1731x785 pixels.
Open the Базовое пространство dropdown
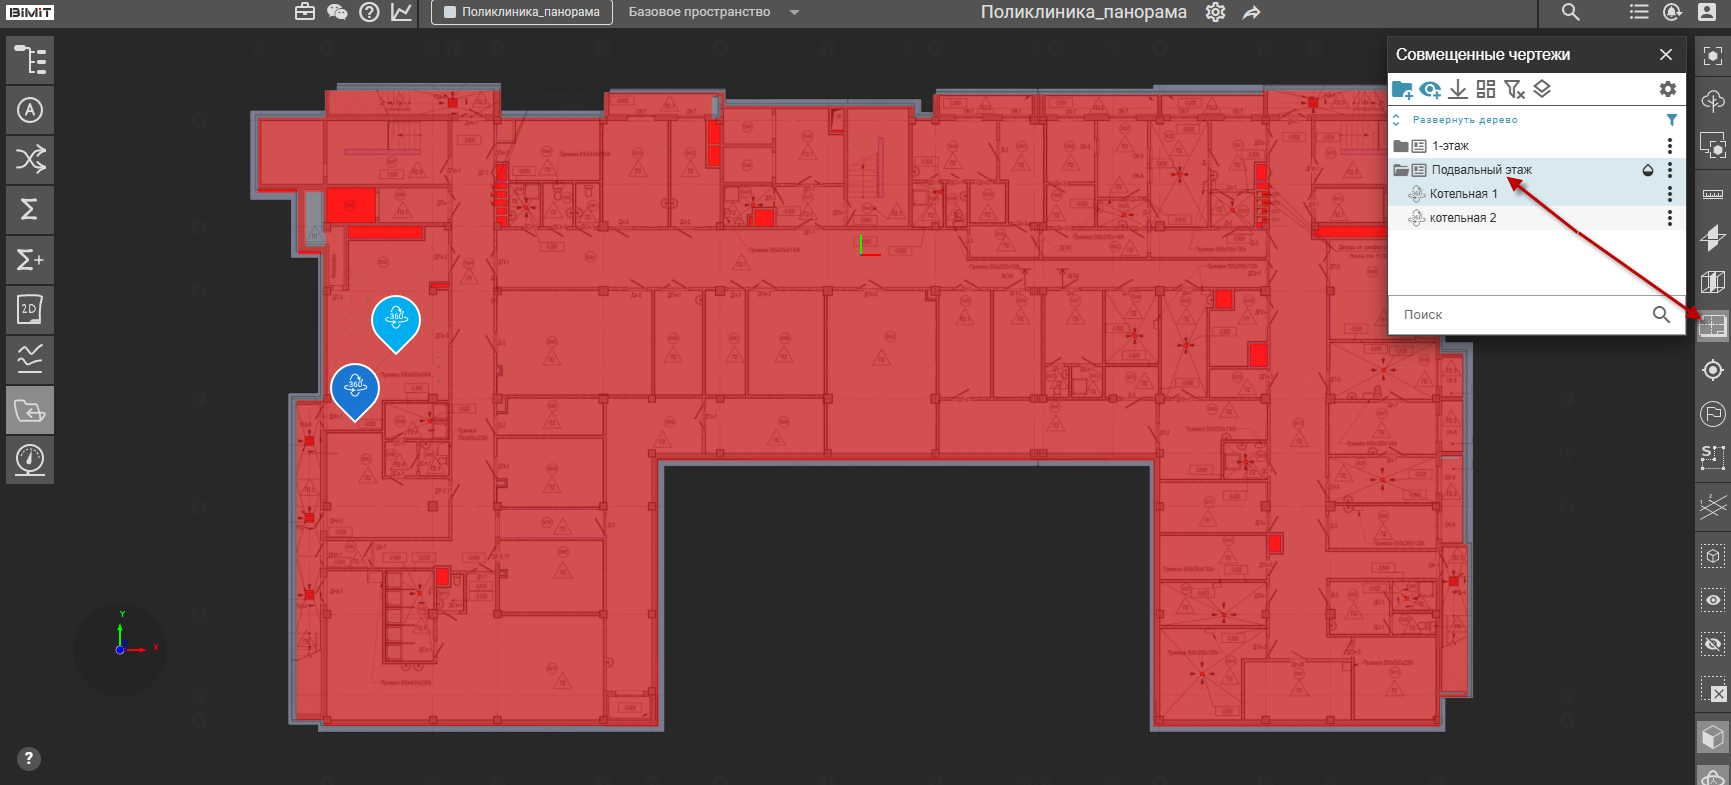[x=715, y=12]
